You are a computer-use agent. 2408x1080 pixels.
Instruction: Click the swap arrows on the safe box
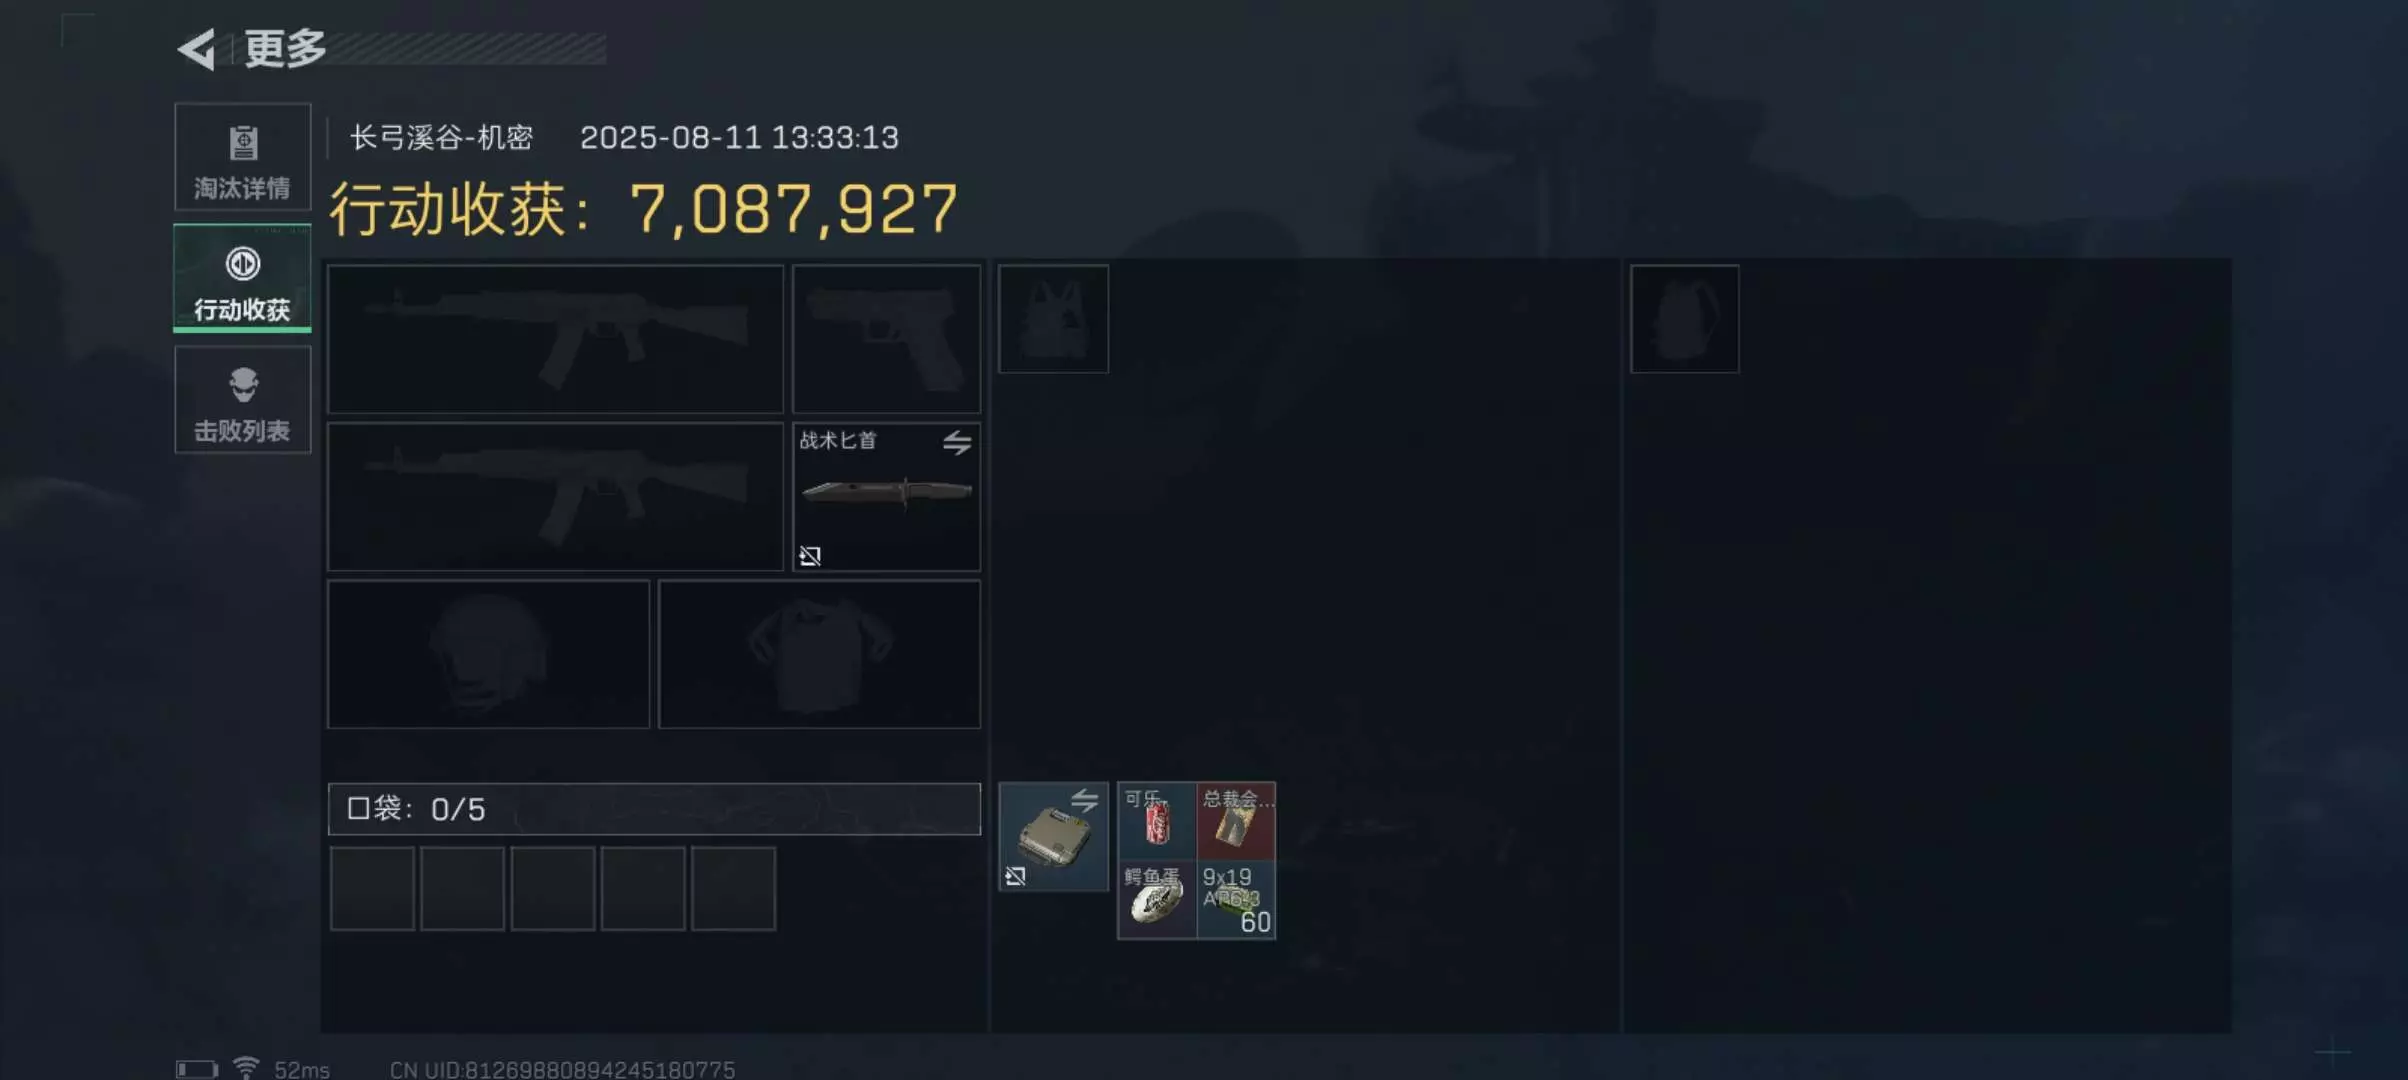point(1085,800)
